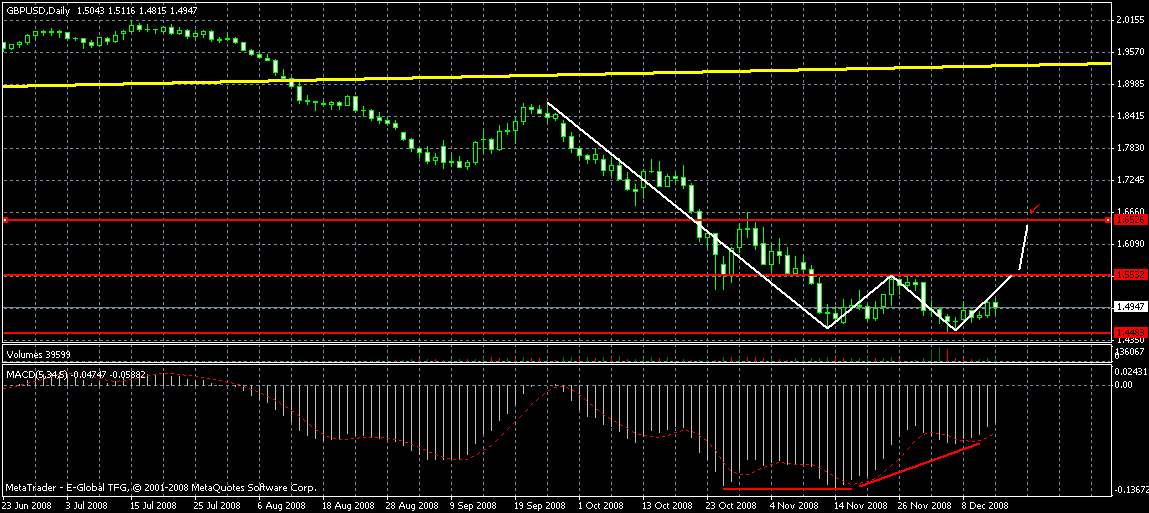Select the red horizontal line at 1.5532
This screenshot has width=1149, height=513.
tap(557, 275)
